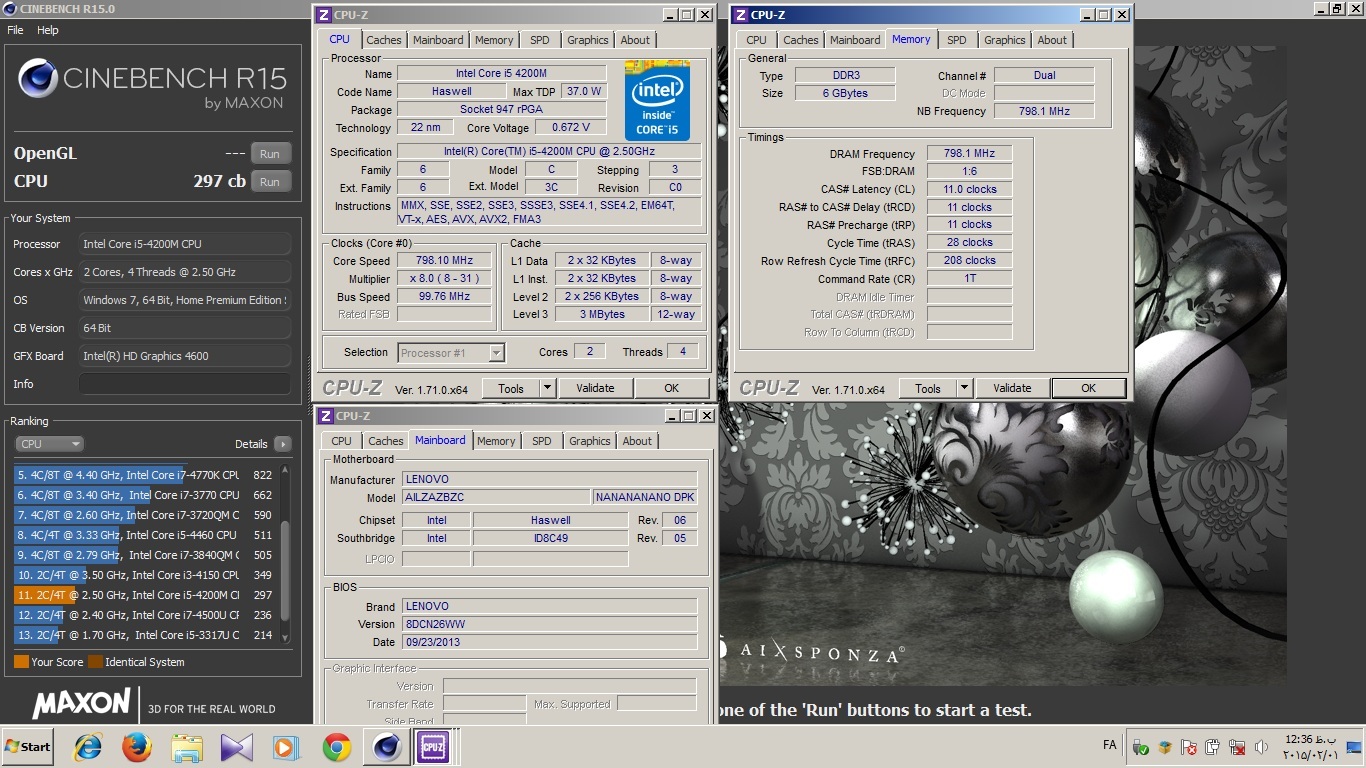Click the Show Desktop icon beside the clock
1366x768 pixels.
(1354, 747)
